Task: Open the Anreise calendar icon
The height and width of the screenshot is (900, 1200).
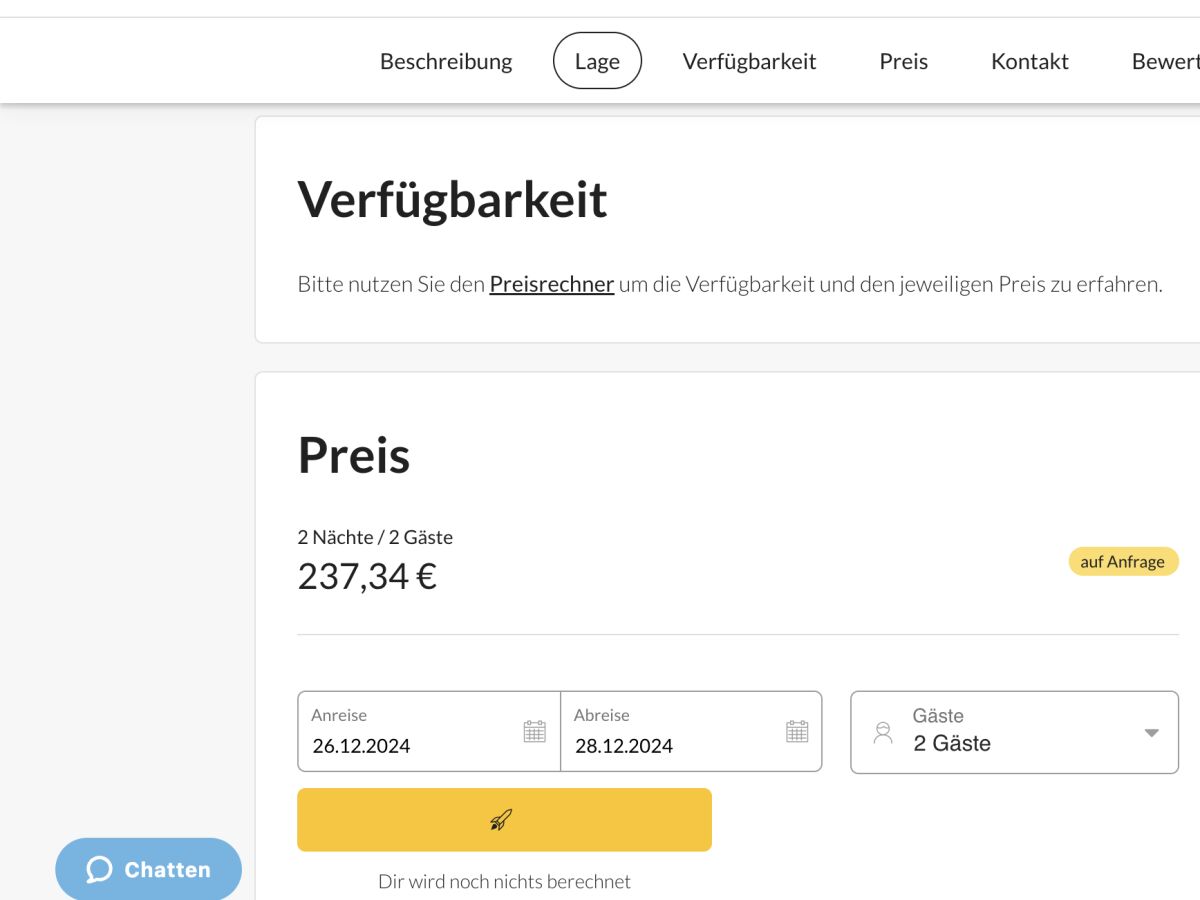Action: tap(535, 731)
